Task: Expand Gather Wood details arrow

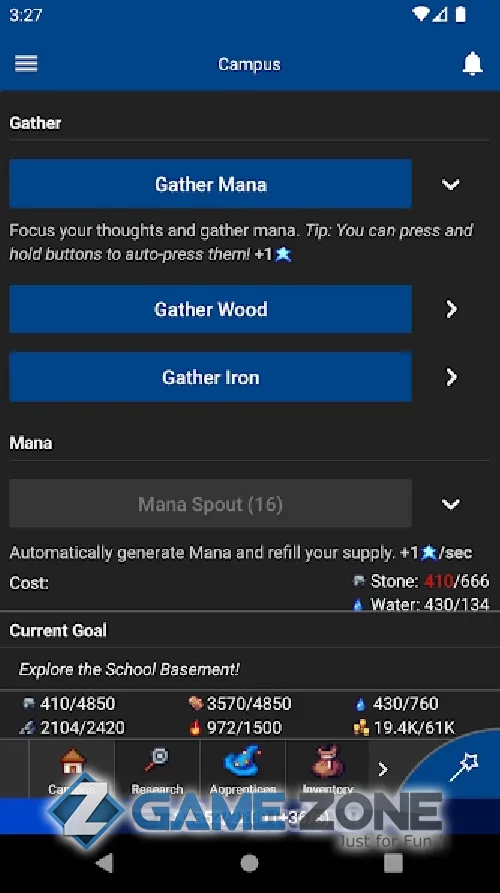Action: click(451, 309)
